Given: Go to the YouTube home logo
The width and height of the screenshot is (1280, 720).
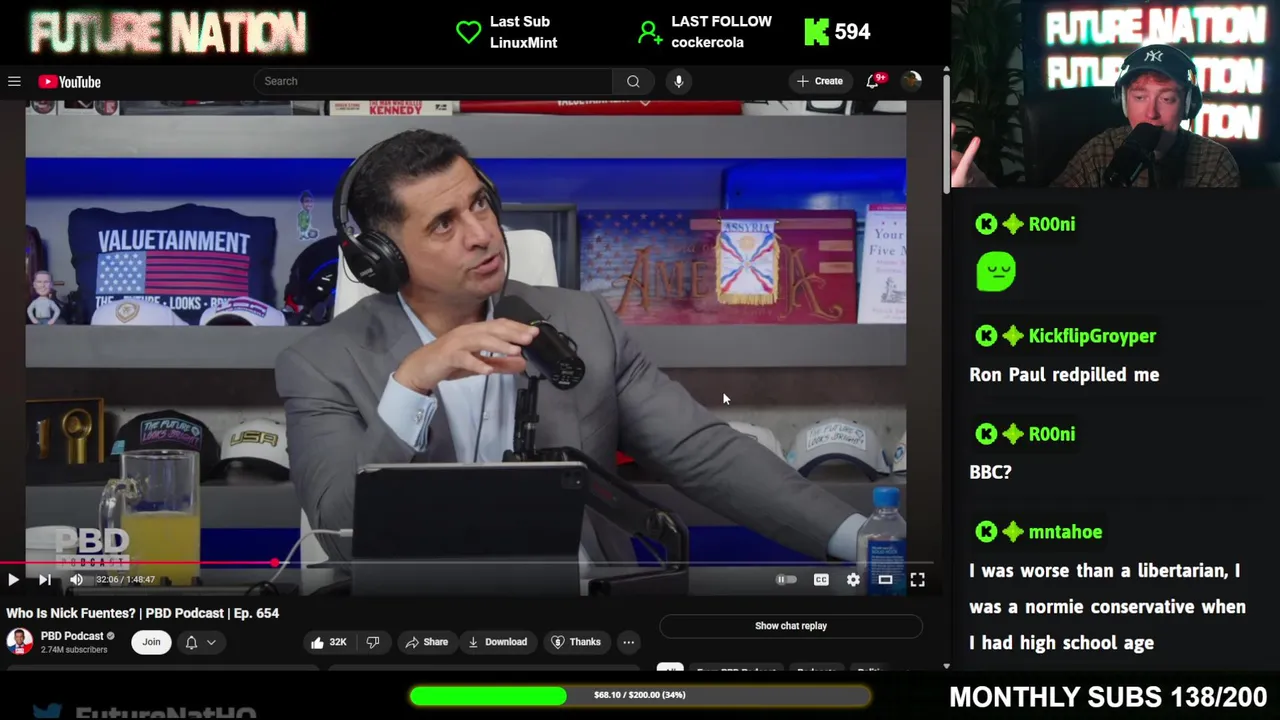Looking at the screenshot, I should [x=70, y=82].
